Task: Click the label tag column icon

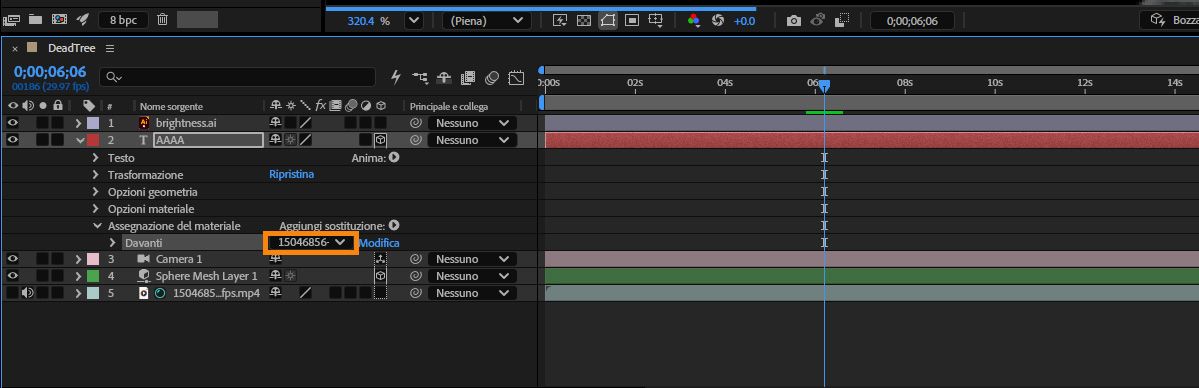Action: click(89, 106)
